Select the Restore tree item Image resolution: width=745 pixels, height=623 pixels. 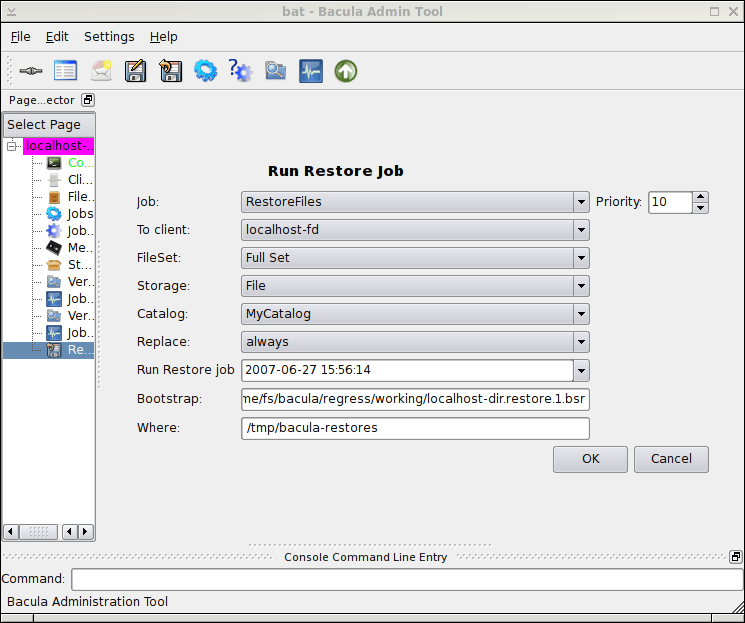point(70,350)
